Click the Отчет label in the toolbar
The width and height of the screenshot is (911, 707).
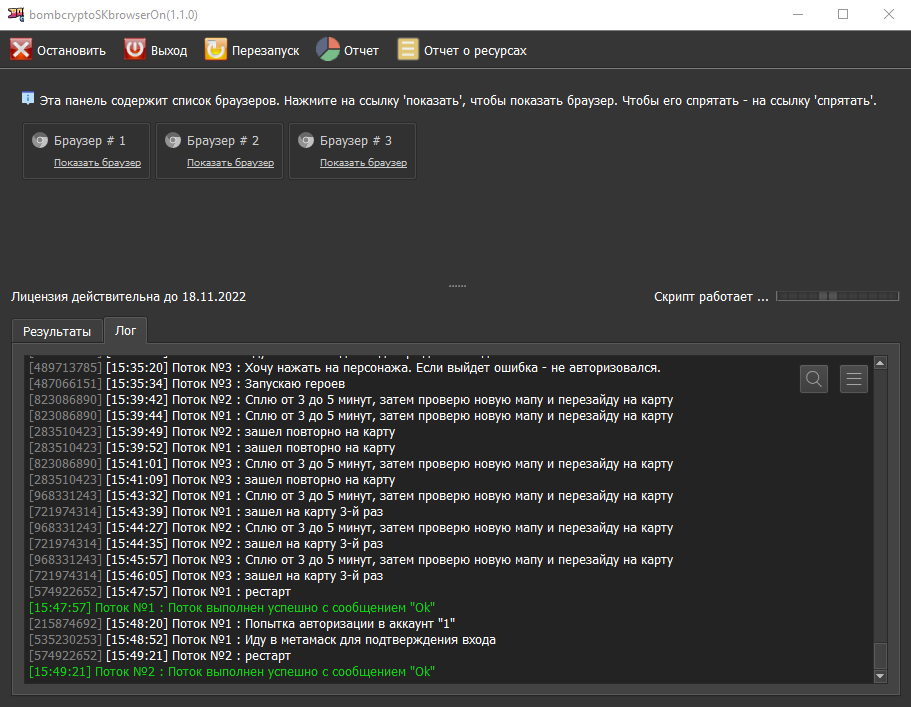coord(361,51)
